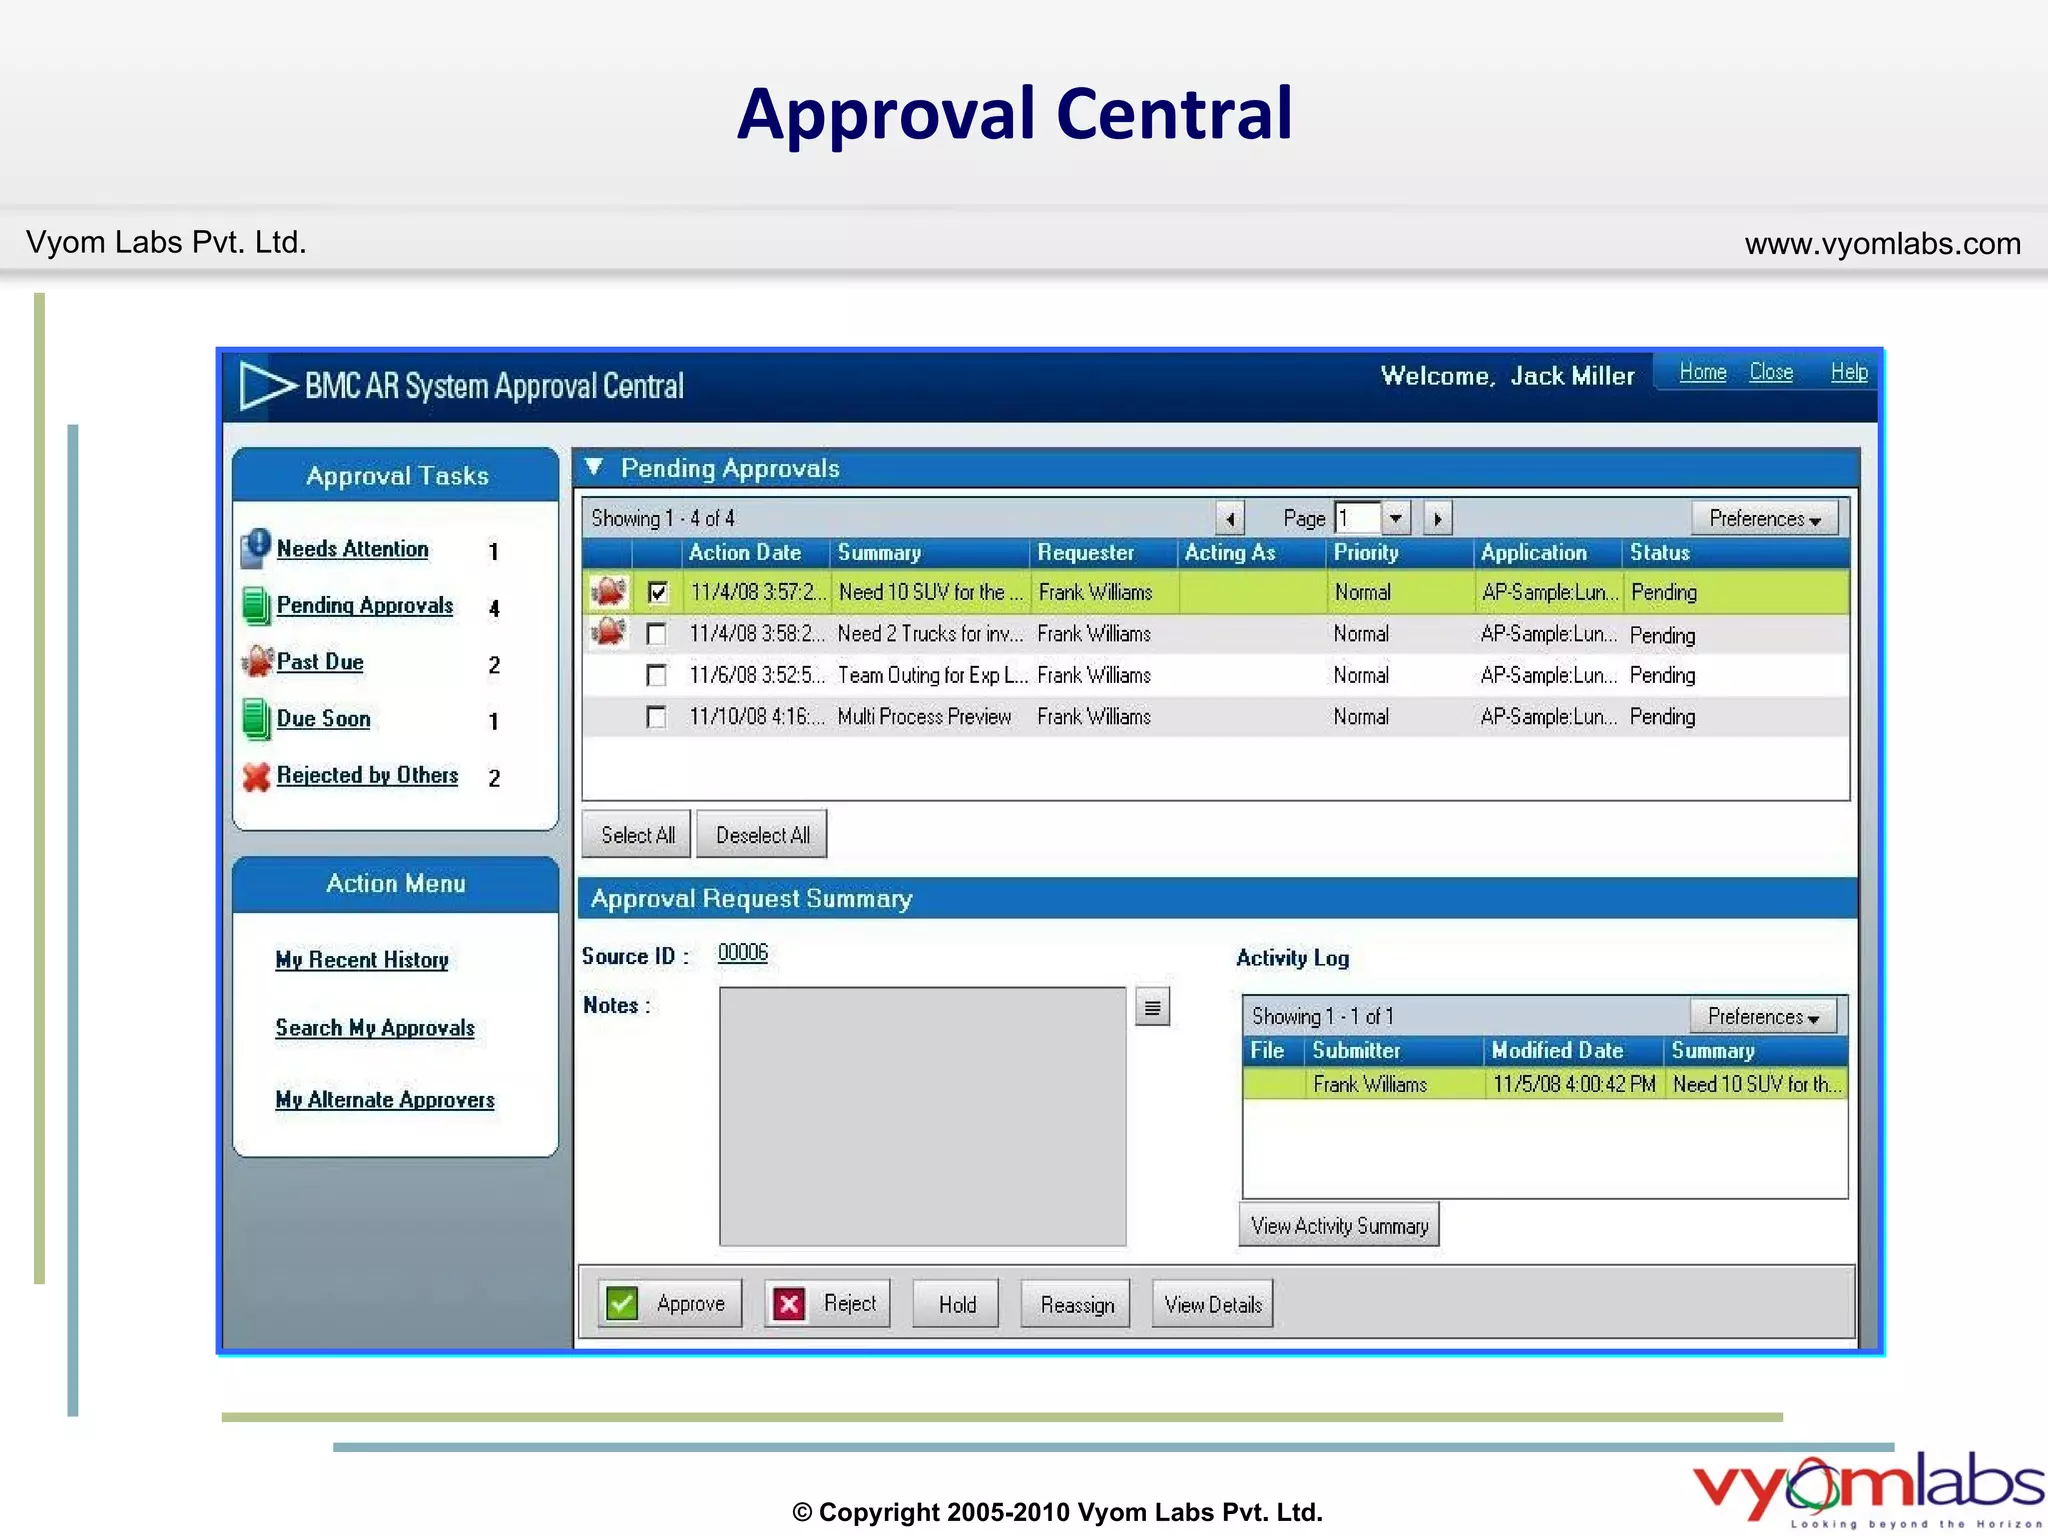The width and height of the screenshot is (2048, 1536).
Task: Check the Team Outing request checkbox
Action: (656, 676)
